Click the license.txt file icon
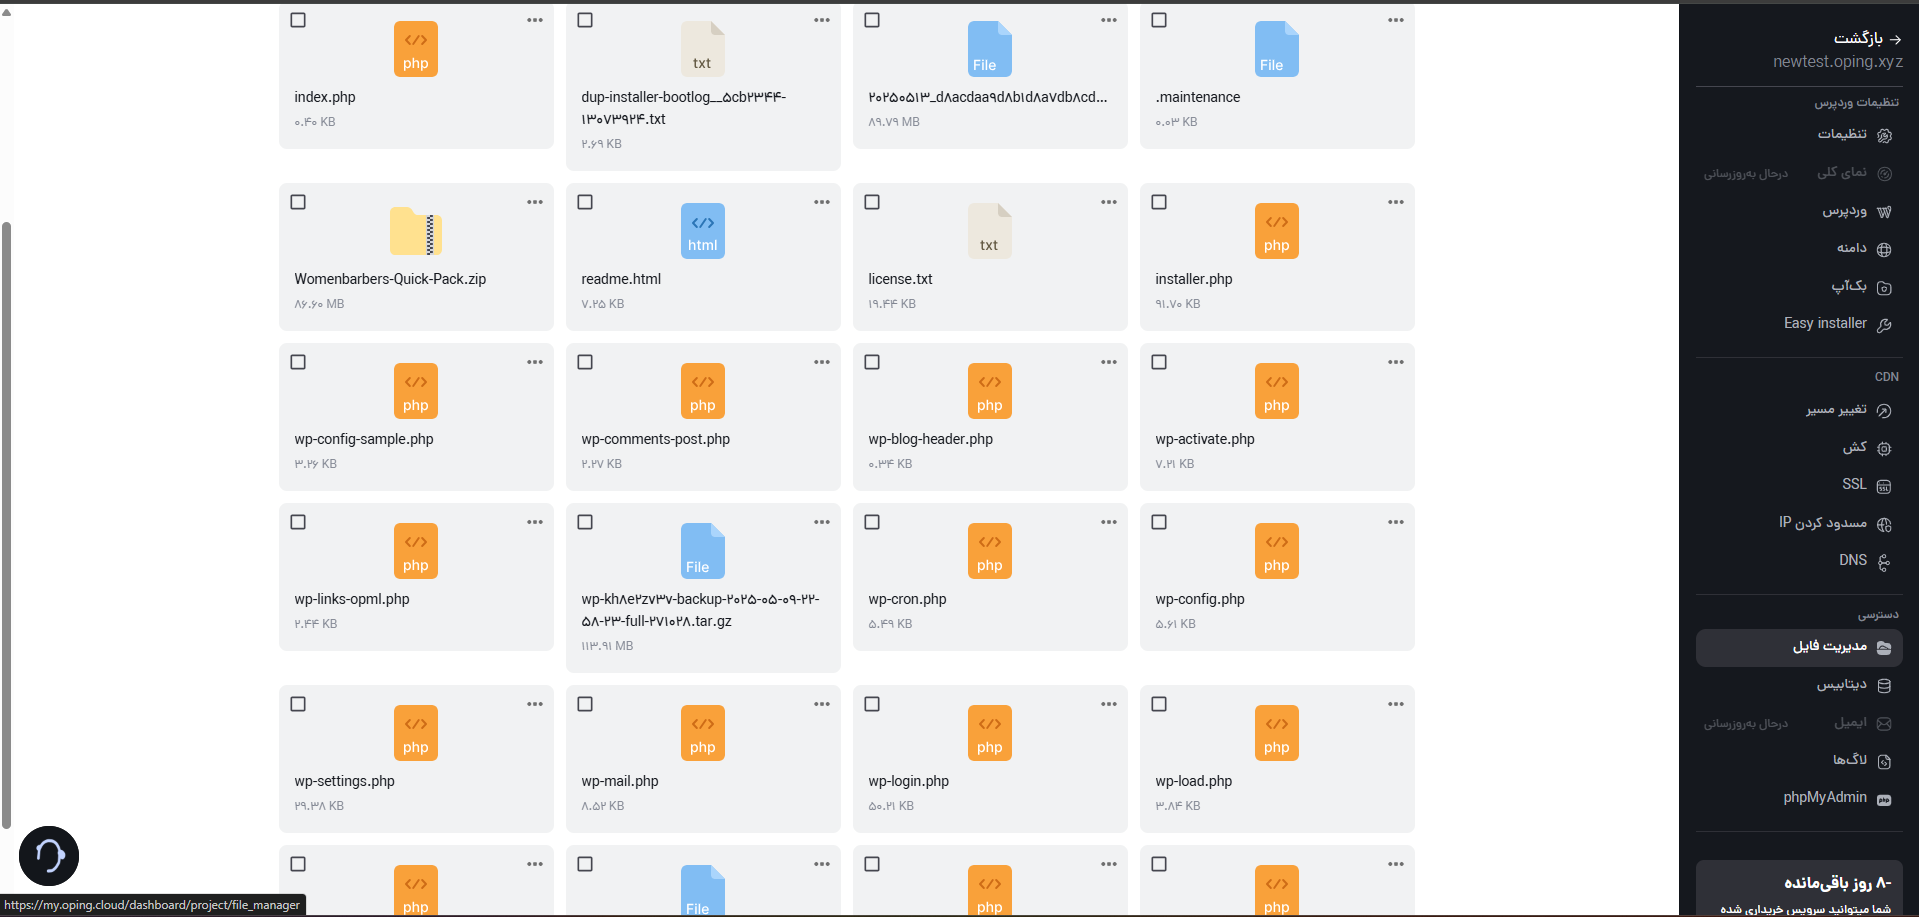This screenshot has width=1919, height=917. [990, 231]
